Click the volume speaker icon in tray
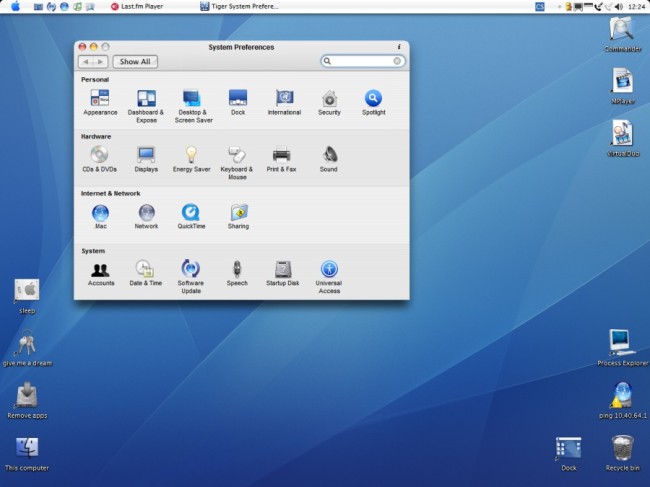This screenshot has height=487, width=650. (619, 7)
